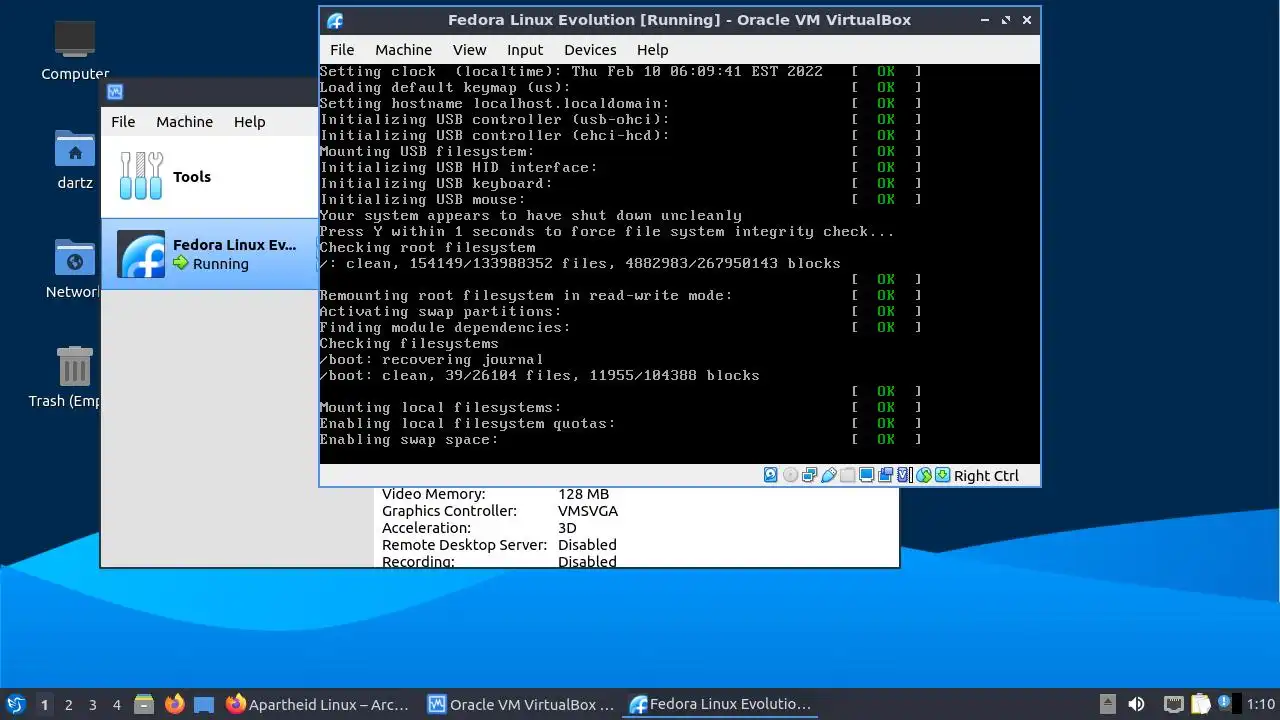Switch to Oracle VM VirtualBox Manager taskbar button
Image resolution: width=1280 pixels, height=720 pixels.
point(521,704)
